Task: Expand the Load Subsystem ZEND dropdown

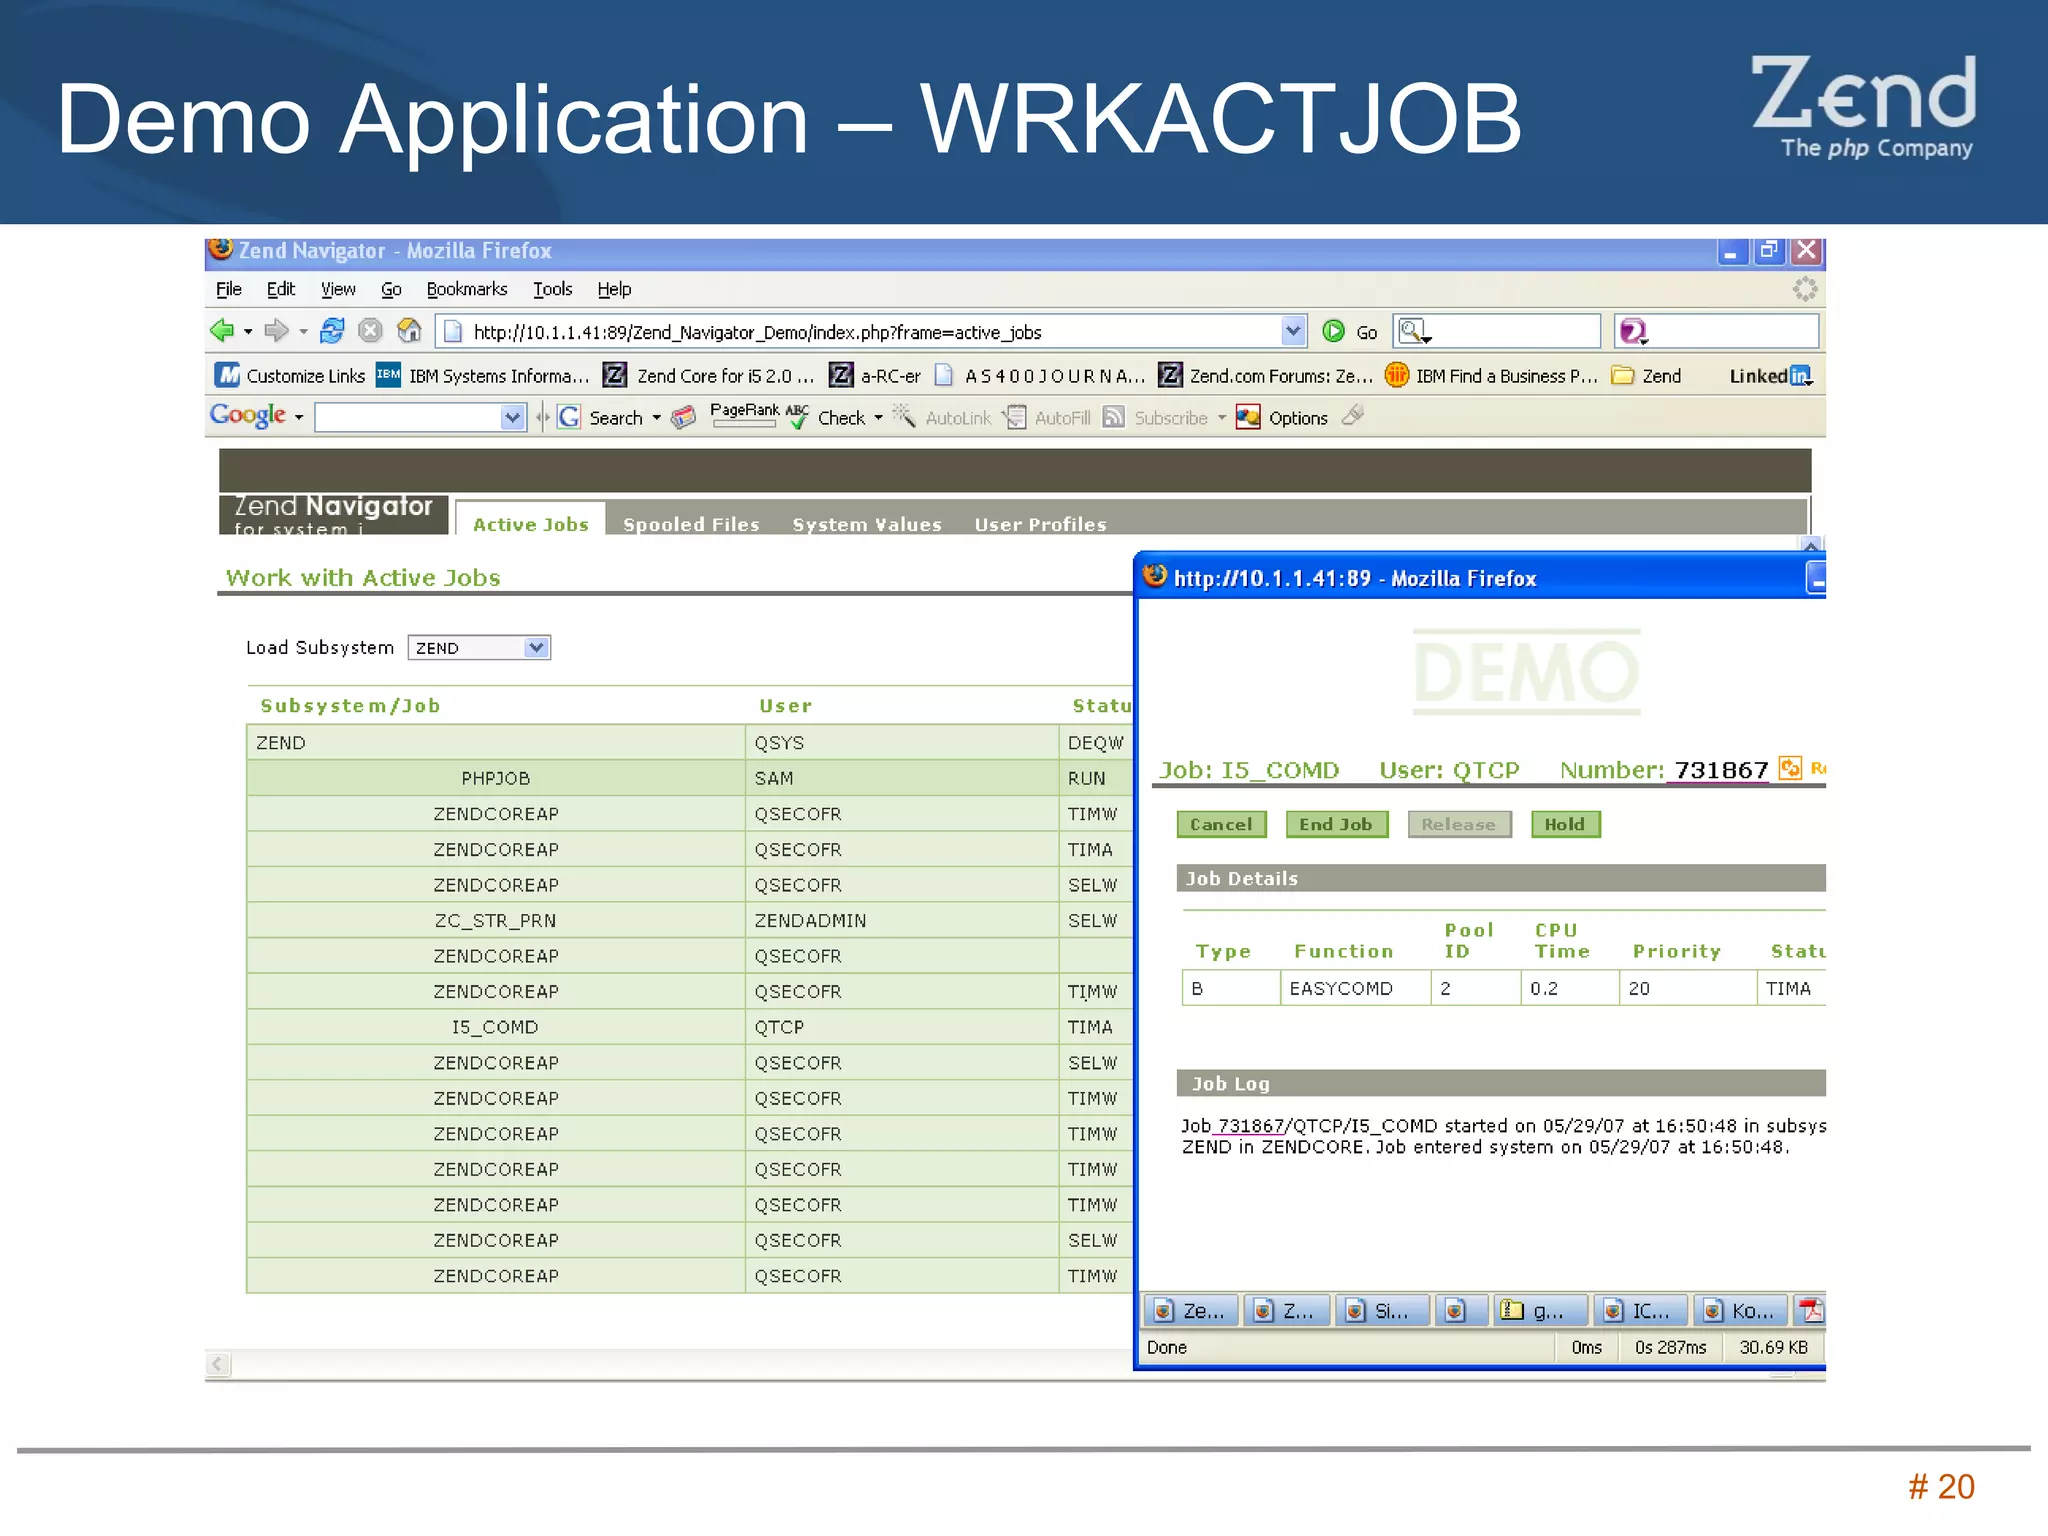Action: 536,648
